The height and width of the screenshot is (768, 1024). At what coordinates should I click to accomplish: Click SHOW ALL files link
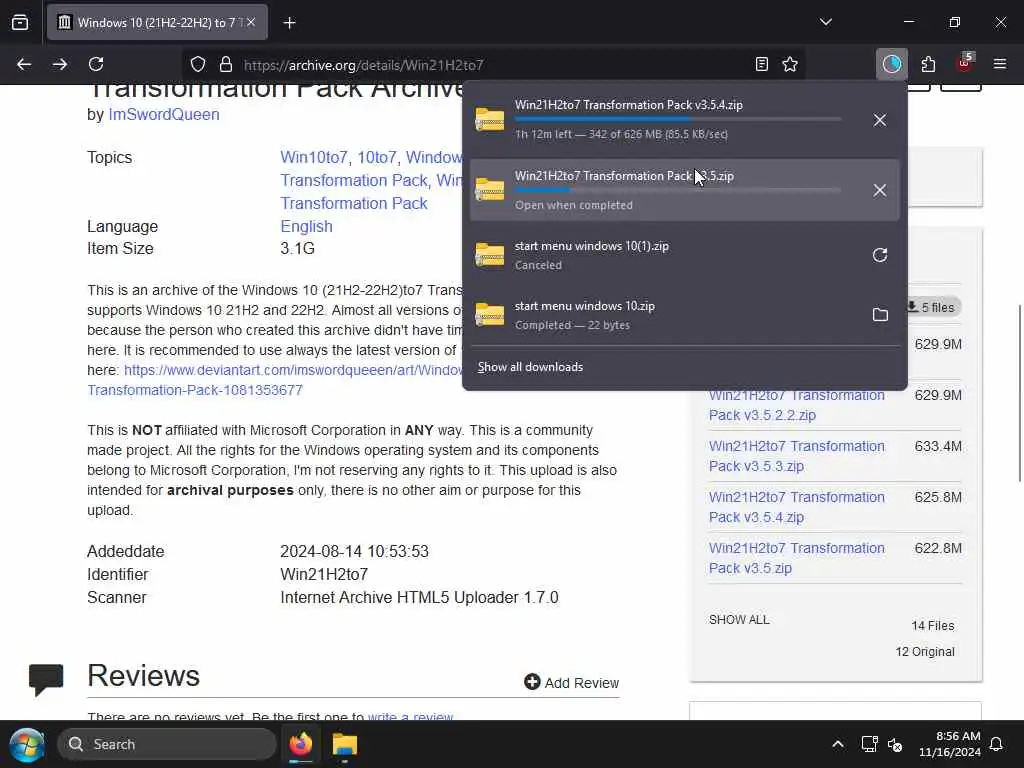739,620
